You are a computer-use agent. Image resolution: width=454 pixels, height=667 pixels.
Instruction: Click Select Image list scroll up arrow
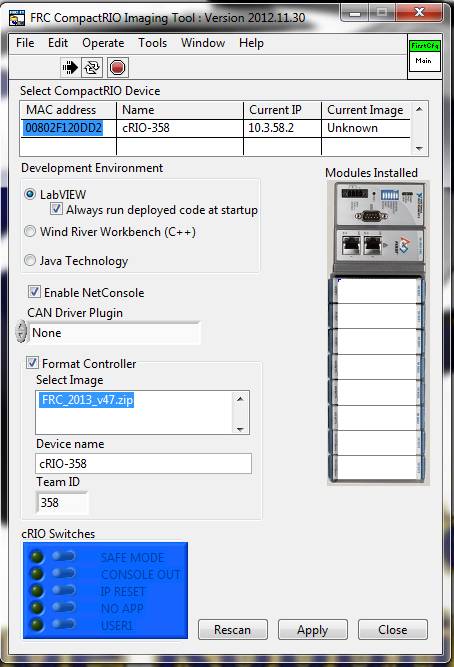(x=240, y=399)
